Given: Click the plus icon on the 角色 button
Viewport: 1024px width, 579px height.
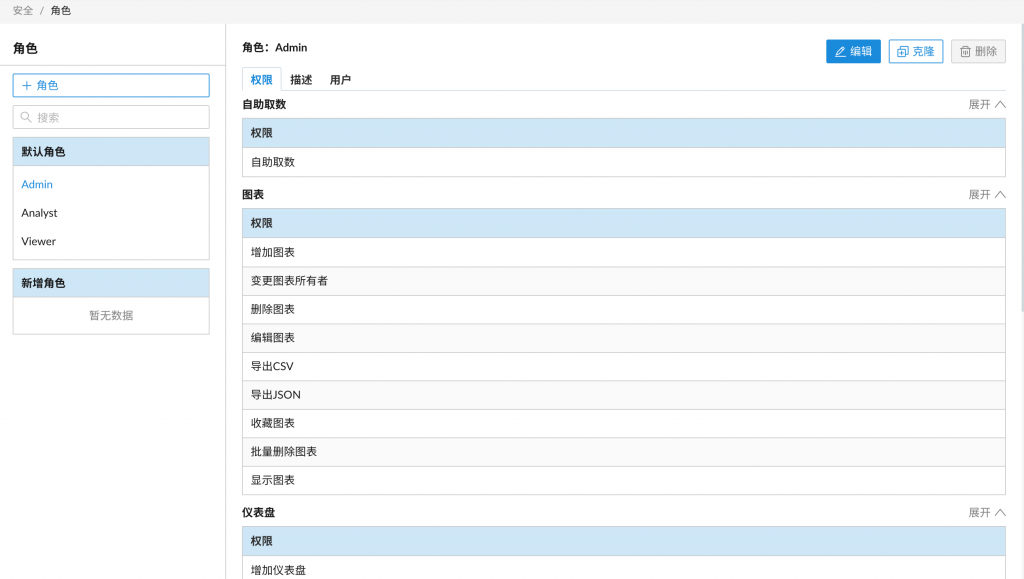Looking at the screenshot, I should click(27, 86).
